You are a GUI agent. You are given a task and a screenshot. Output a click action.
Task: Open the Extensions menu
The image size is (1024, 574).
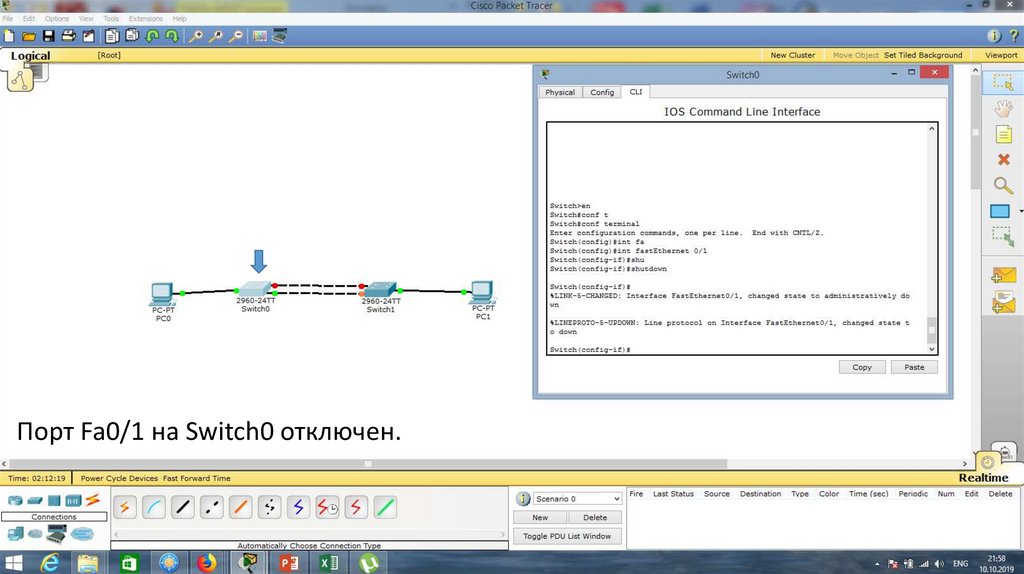(x=146, y=18)
